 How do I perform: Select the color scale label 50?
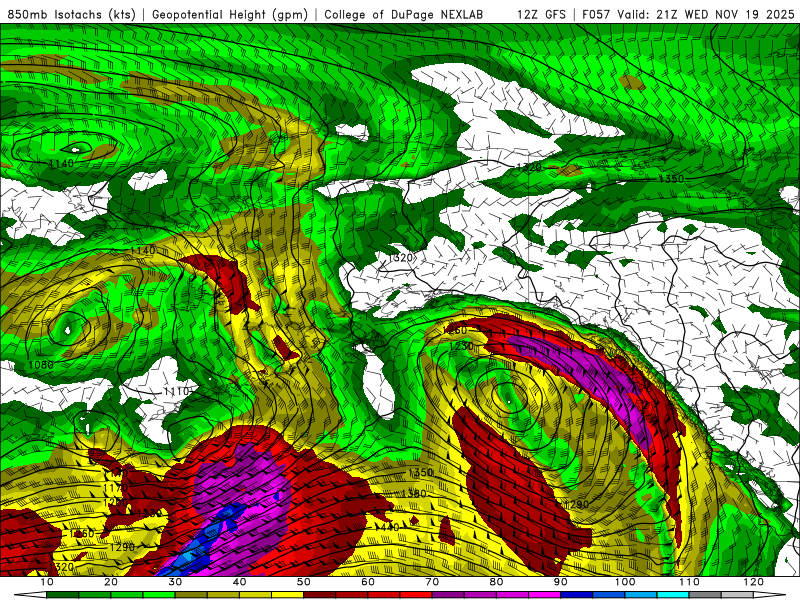(304, 582)
